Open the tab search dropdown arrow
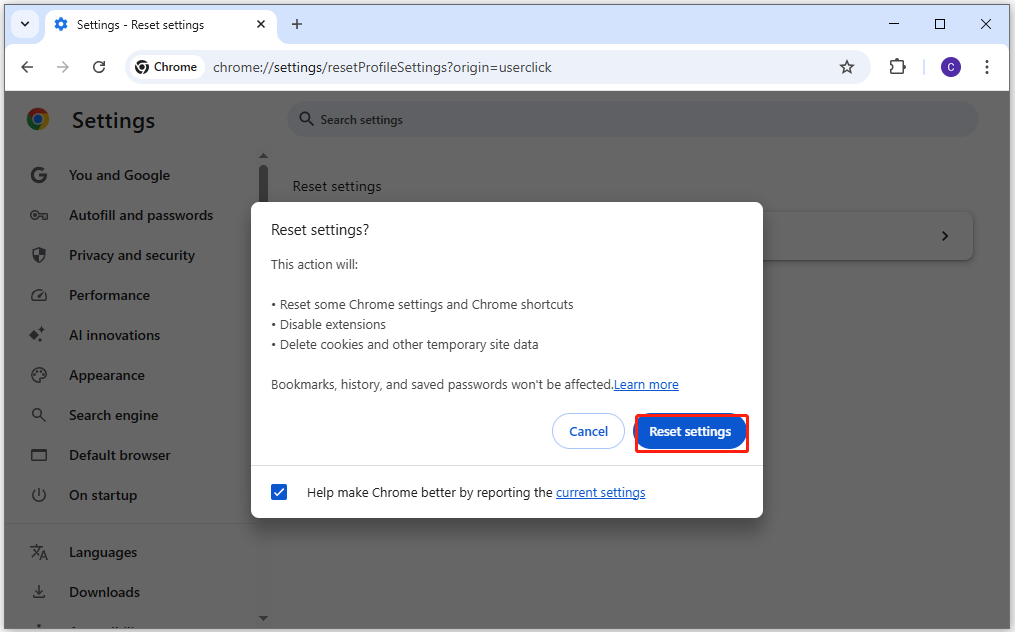Viewport: 1015px width, 632px height. tap(25, 25)
